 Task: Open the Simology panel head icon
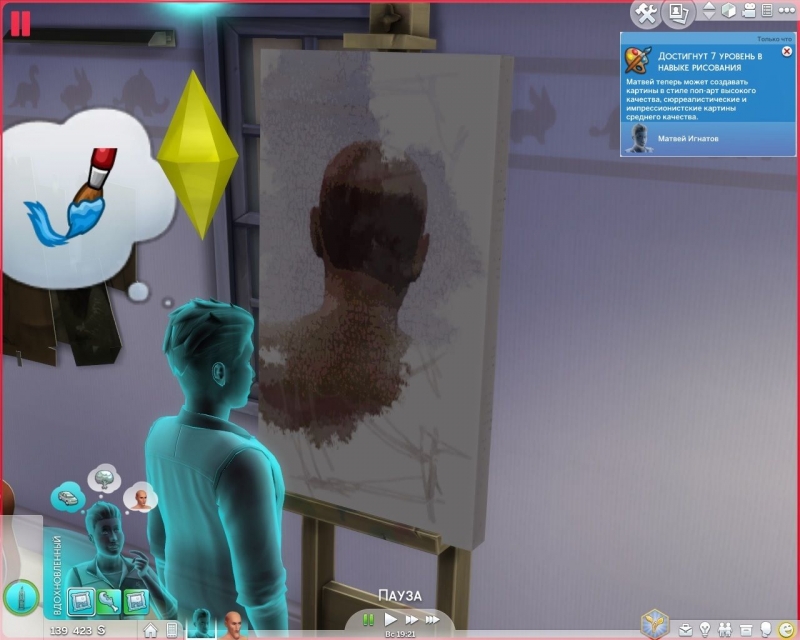766,629
